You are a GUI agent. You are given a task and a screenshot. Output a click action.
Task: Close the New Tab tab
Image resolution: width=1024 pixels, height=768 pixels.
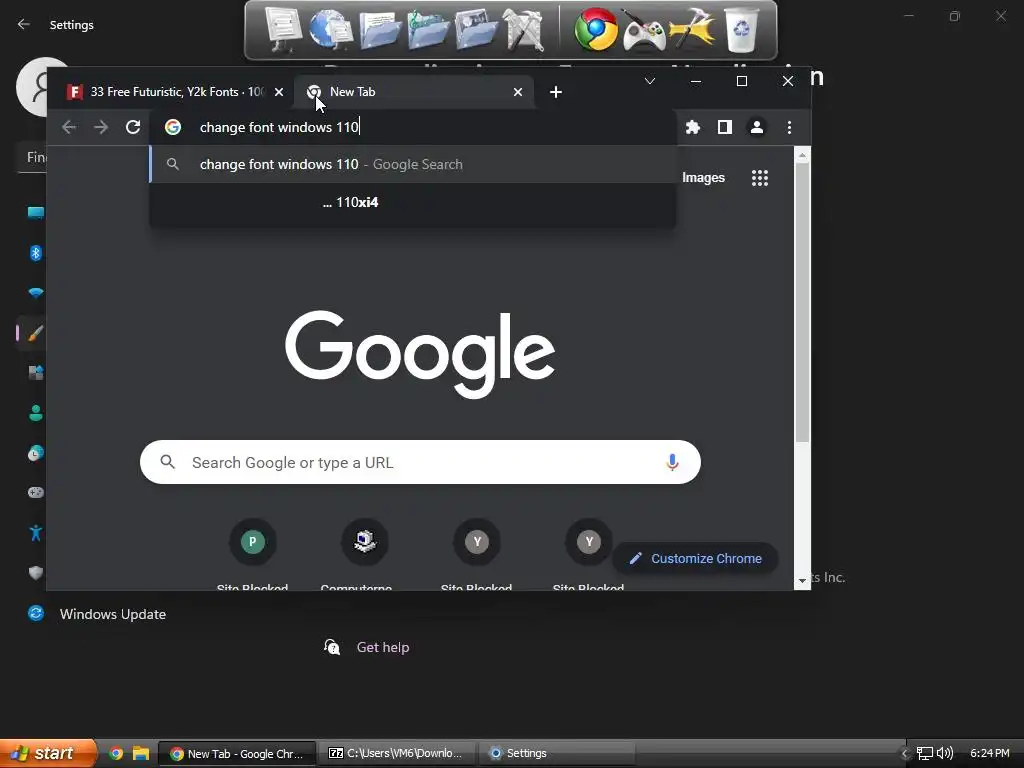click(518, 92)
